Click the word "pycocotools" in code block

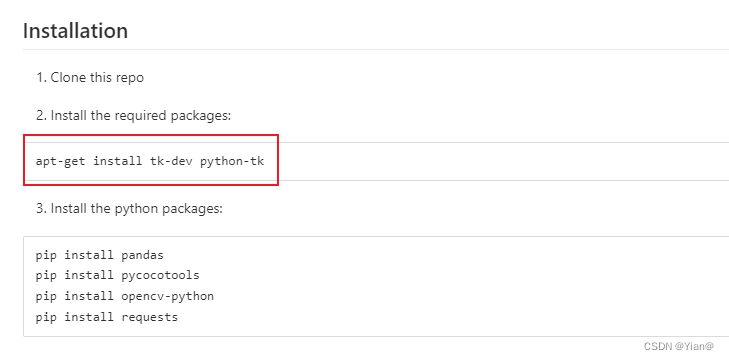(x=160, y=276)
